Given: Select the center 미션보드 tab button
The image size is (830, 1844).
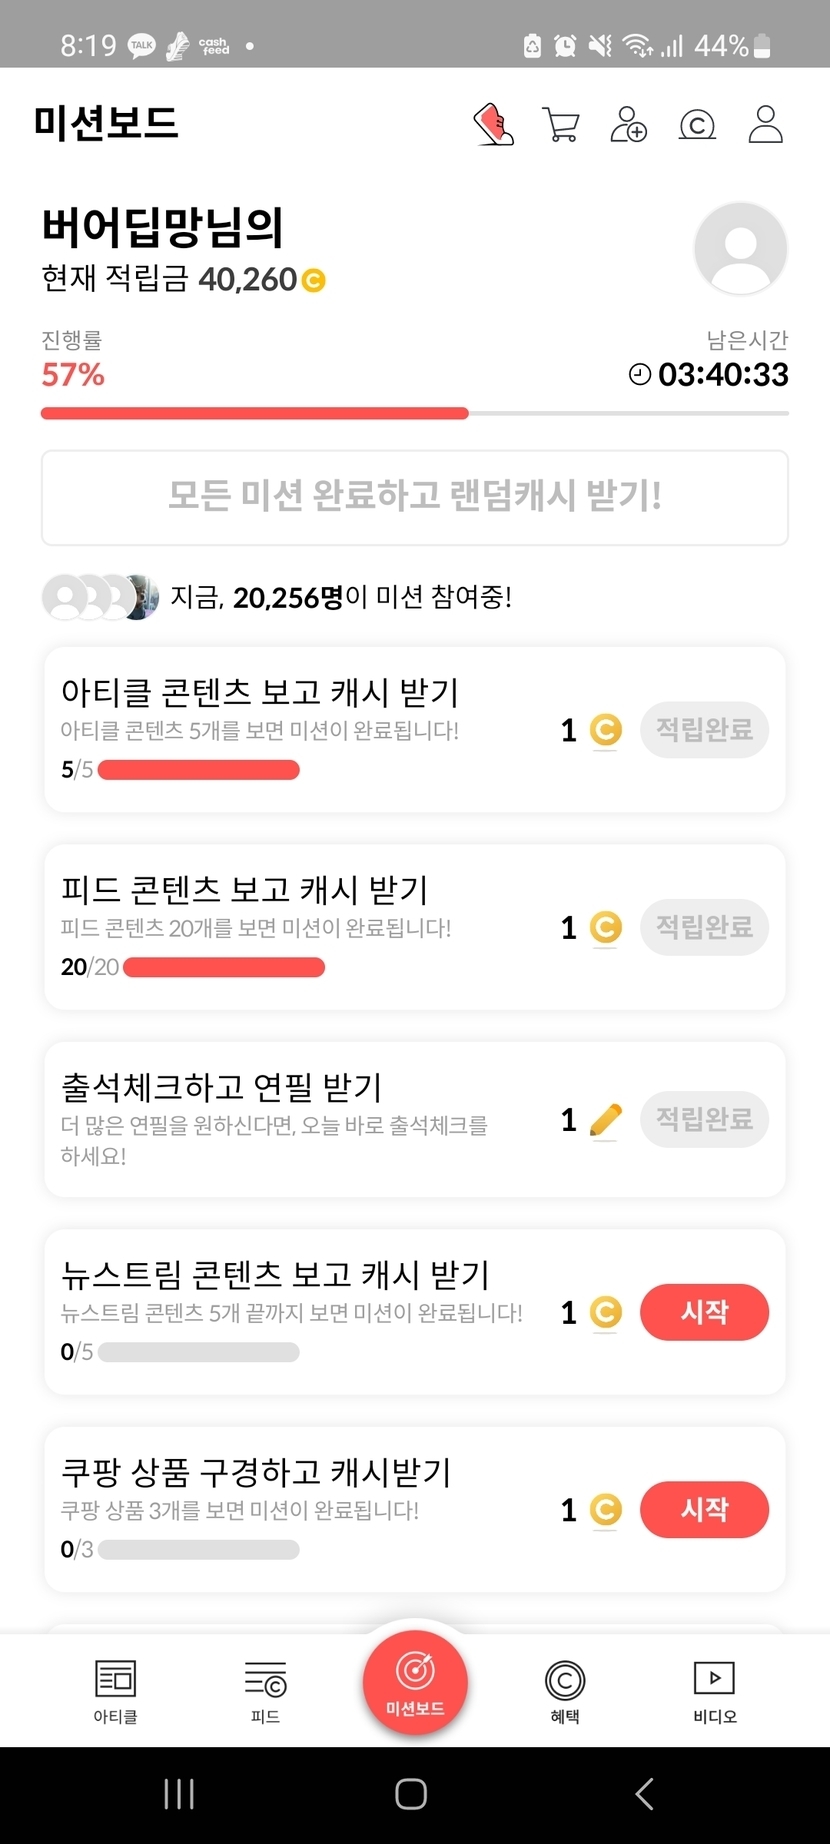Looking at the screenshot, I should [415, 1680].
